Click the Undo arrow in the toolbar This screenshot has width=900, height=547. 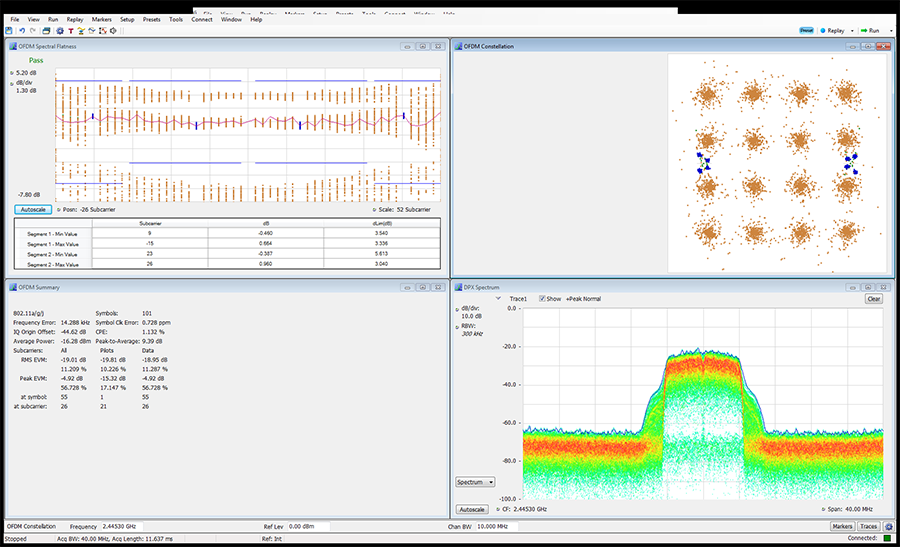[21, 30]
